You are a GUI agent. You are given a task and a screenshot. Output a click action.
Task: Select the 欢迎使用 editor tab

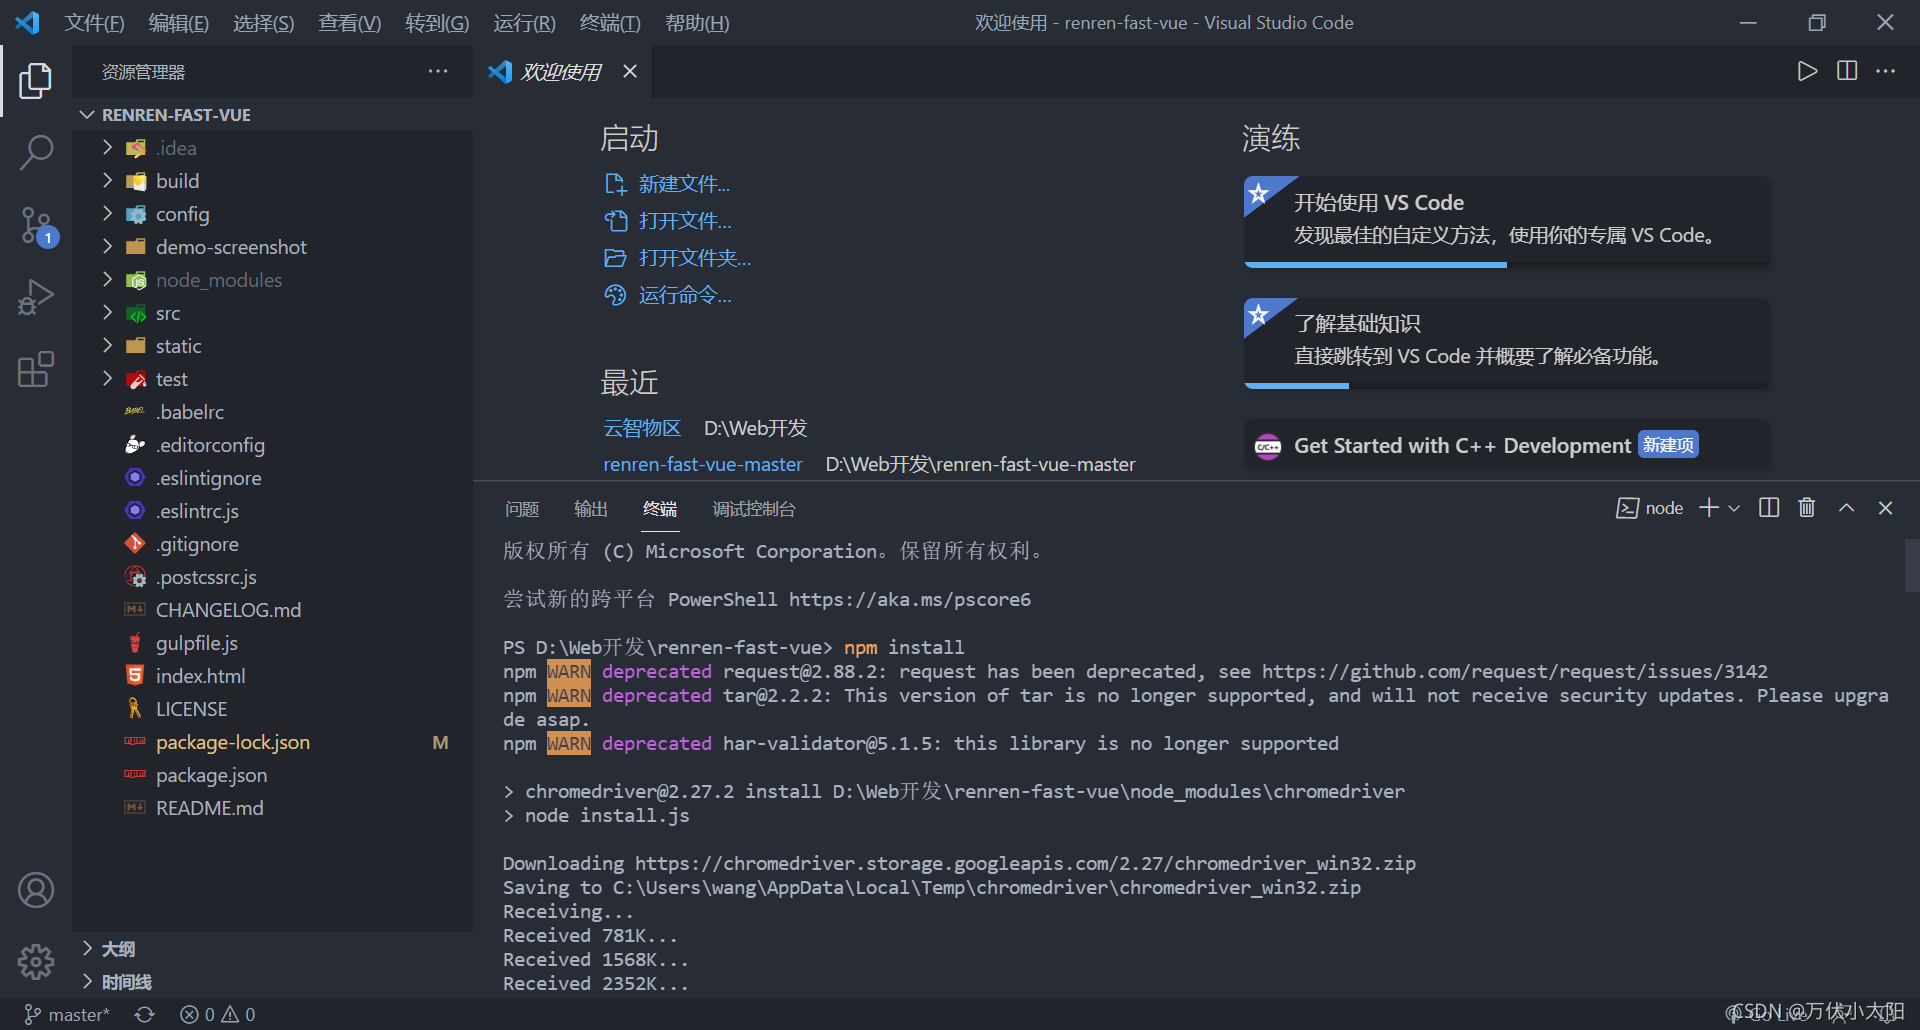tap(561, 71)
